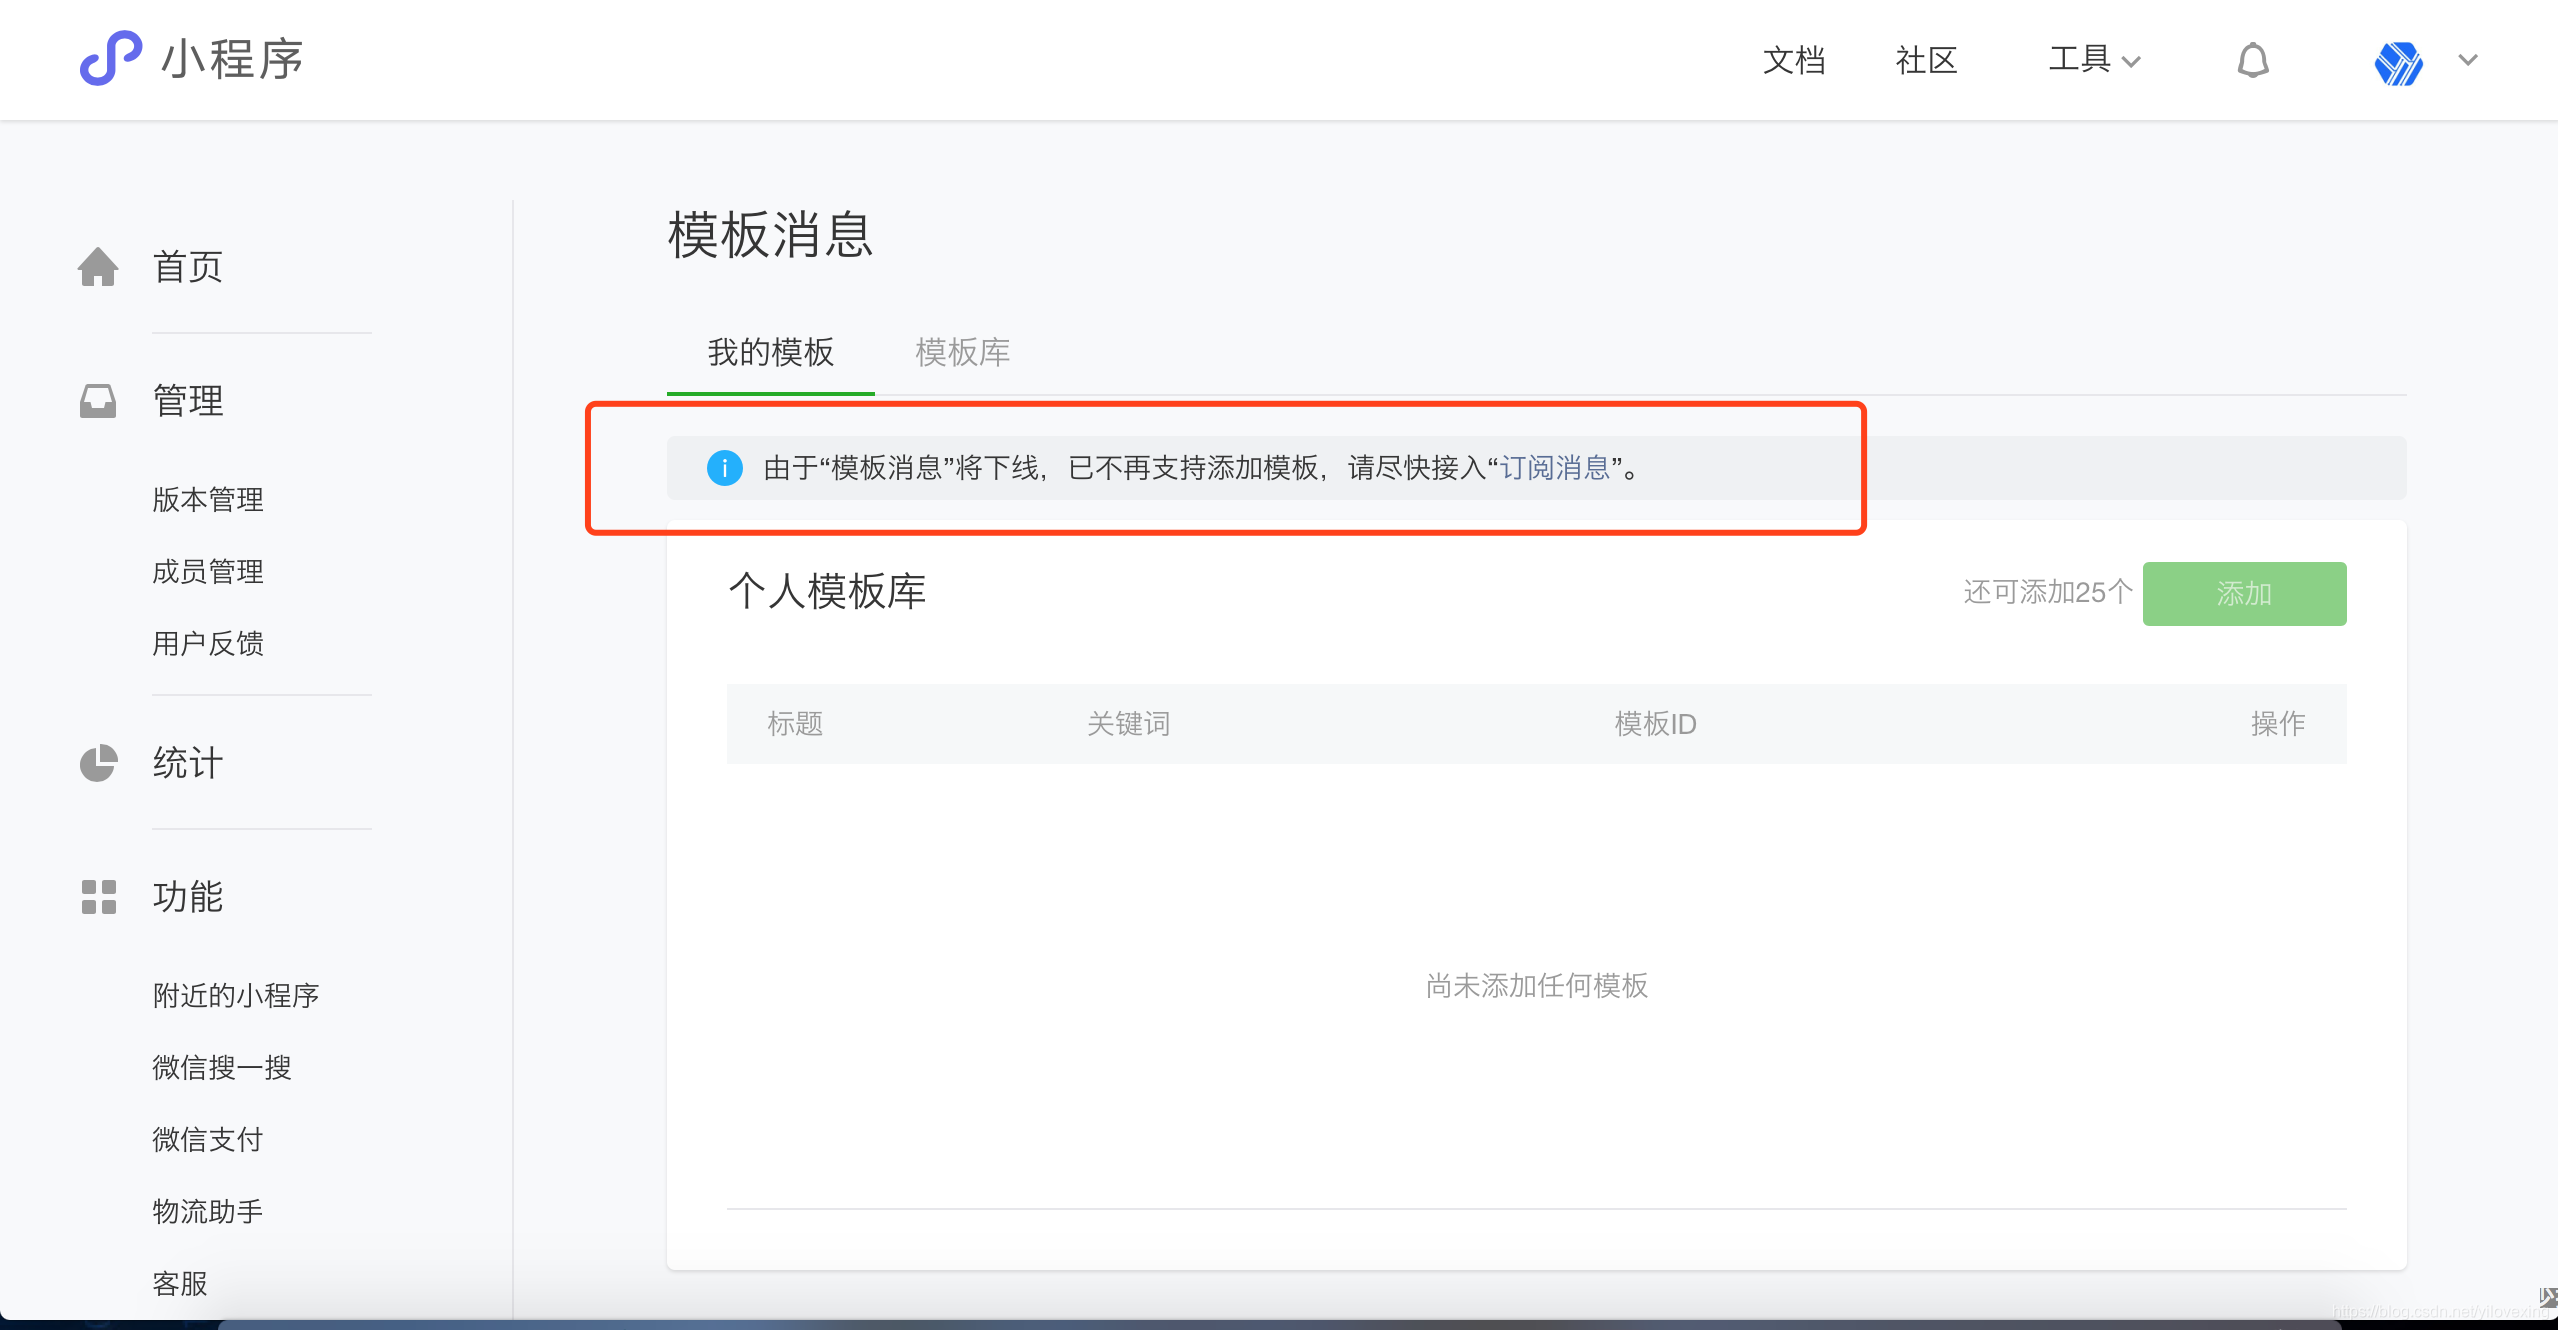Select 功能 section in sidebar
The height and width of the screenshot is (1330, 2558).
[187, 897]
